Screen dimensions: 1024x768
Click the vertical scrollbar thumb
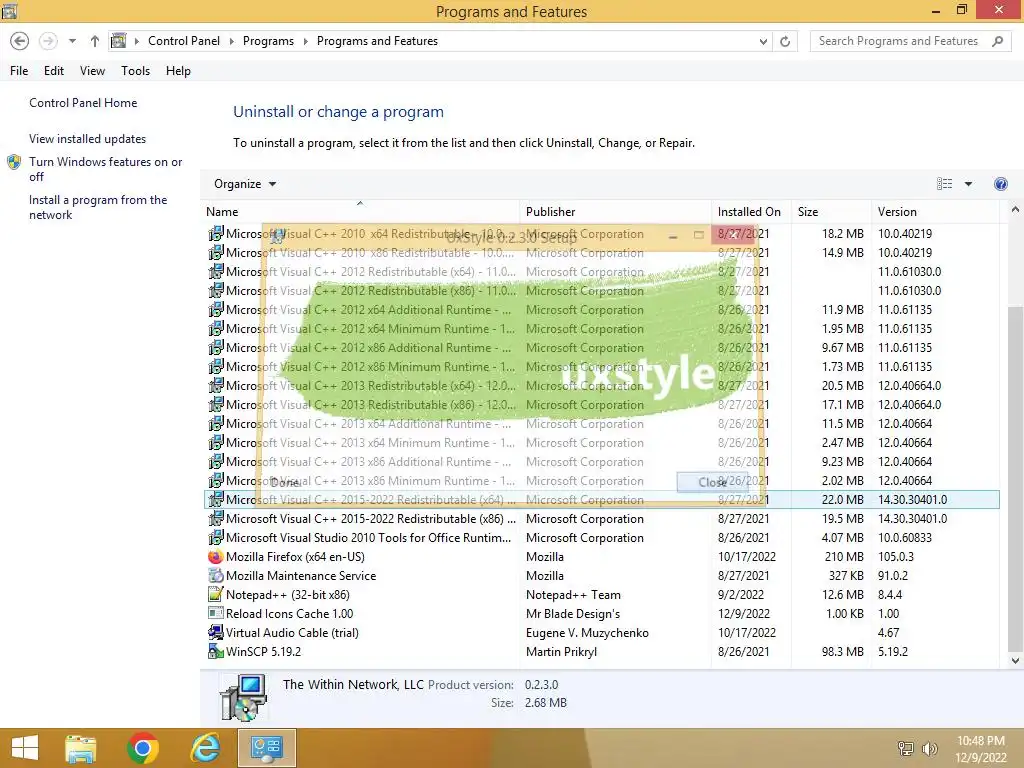(1015, 478)
